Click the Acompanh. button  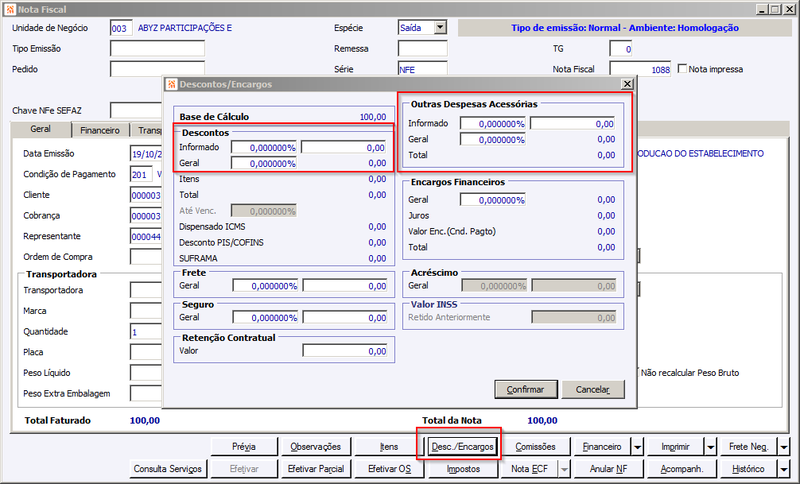pyautogui.click(x=682, y=469)
